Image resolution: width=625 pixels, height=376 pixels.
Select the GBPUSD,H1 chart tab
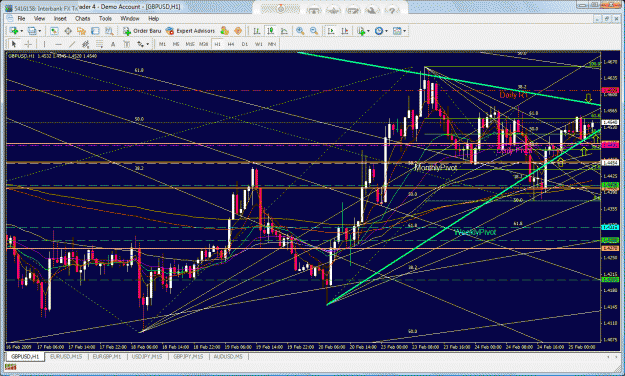pos(25,356)
